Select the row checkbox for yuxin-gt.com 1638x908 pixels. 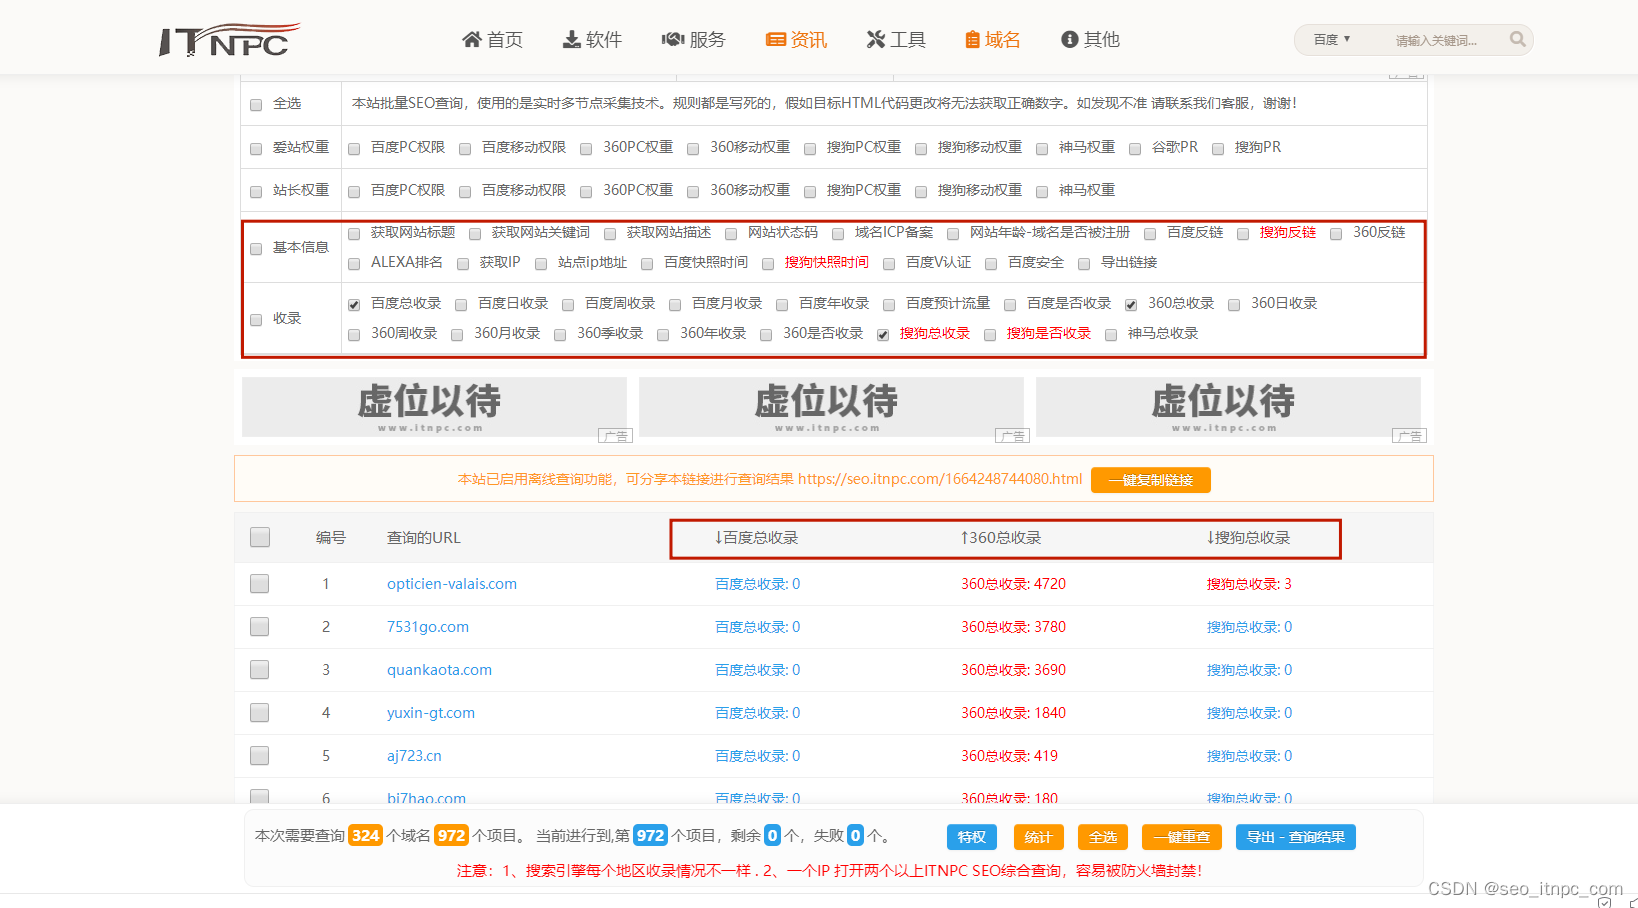pos(260,712)
